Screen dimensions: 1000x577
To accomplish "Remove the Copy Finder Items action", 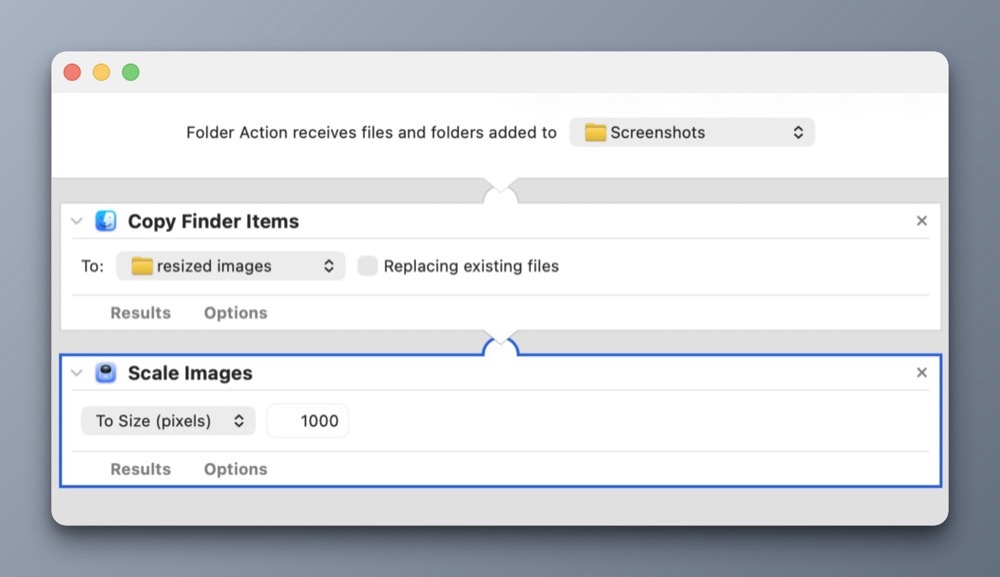I will coord(922,221).
